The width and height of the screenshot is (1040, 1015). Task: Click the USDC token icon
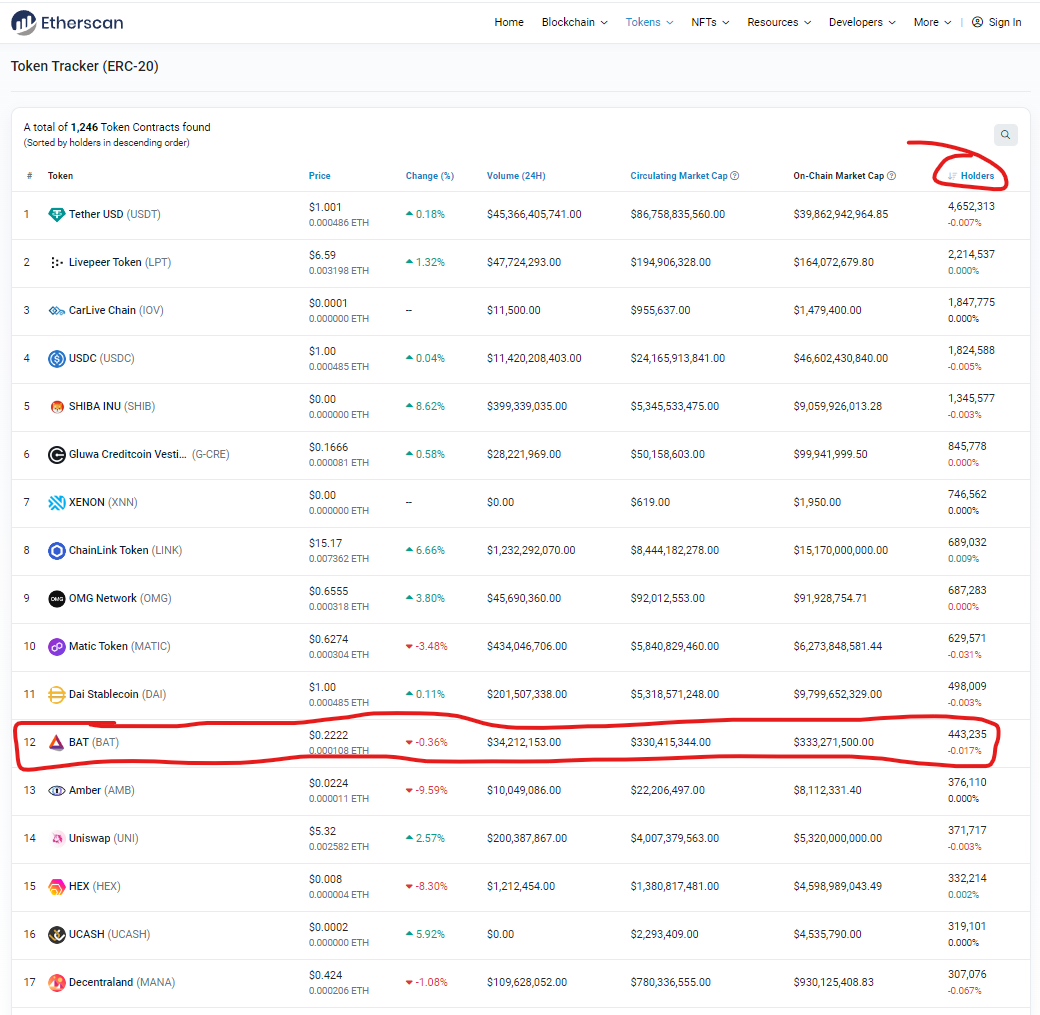tap(57, 358)
